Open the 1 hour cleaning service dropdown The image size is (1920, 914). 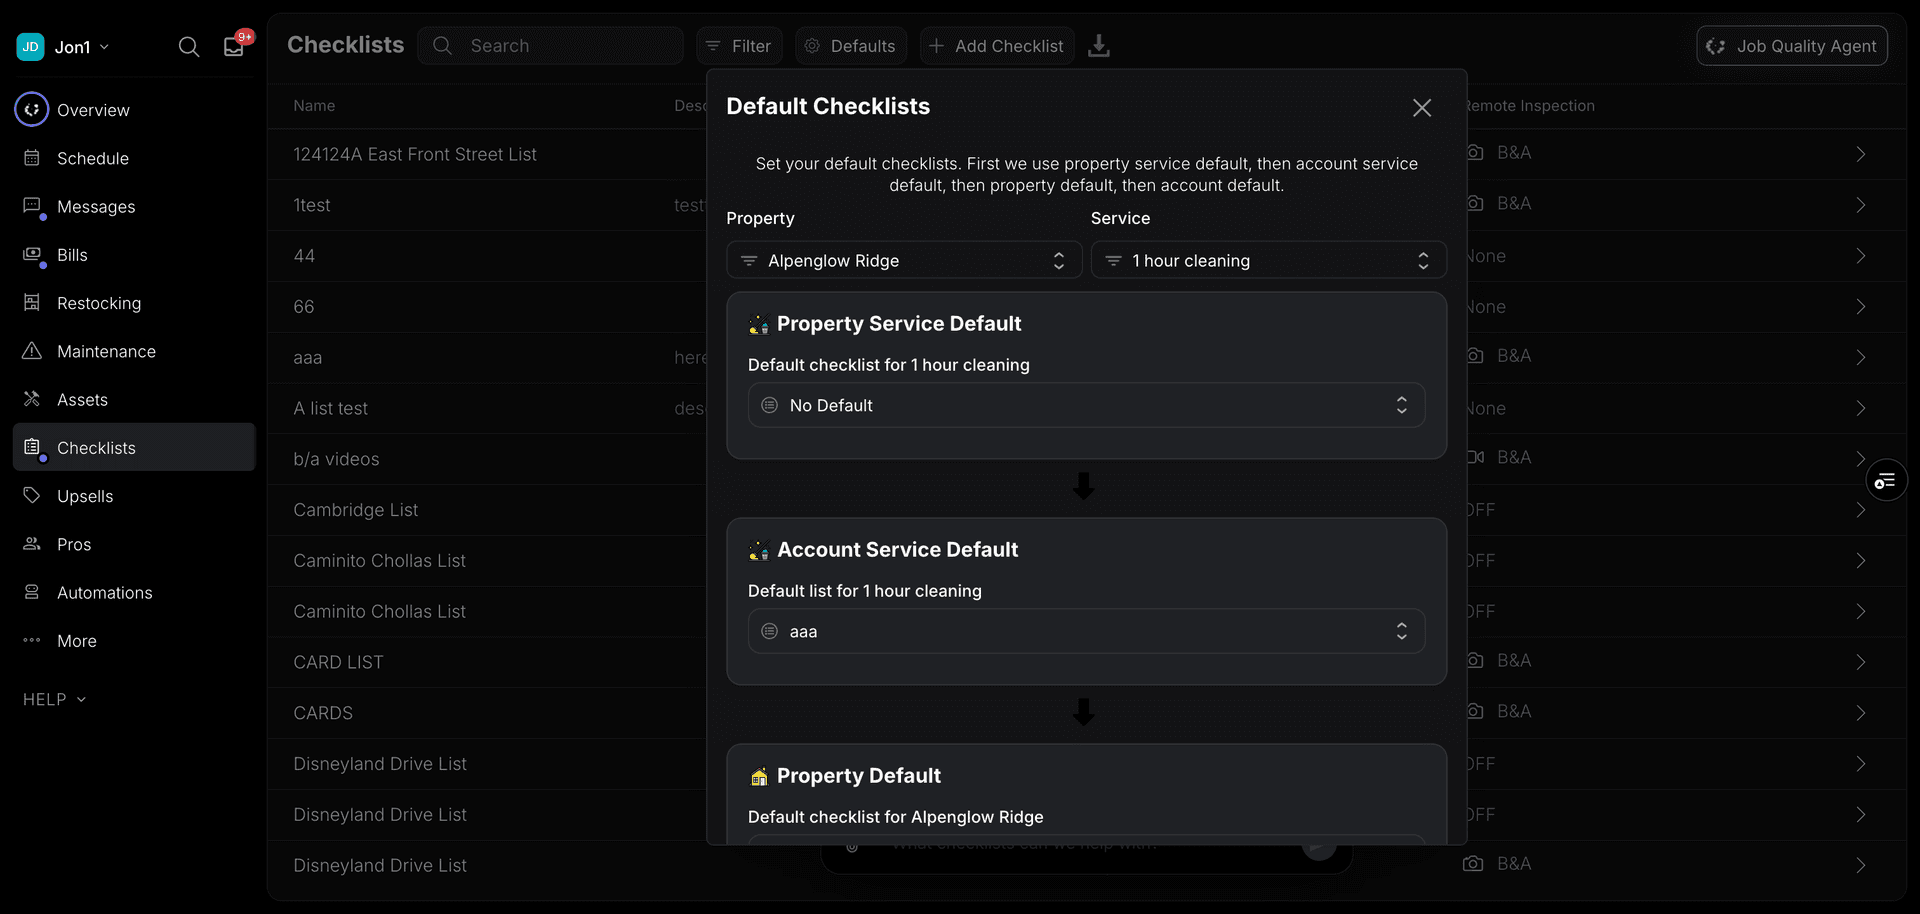pos(1267,260)
